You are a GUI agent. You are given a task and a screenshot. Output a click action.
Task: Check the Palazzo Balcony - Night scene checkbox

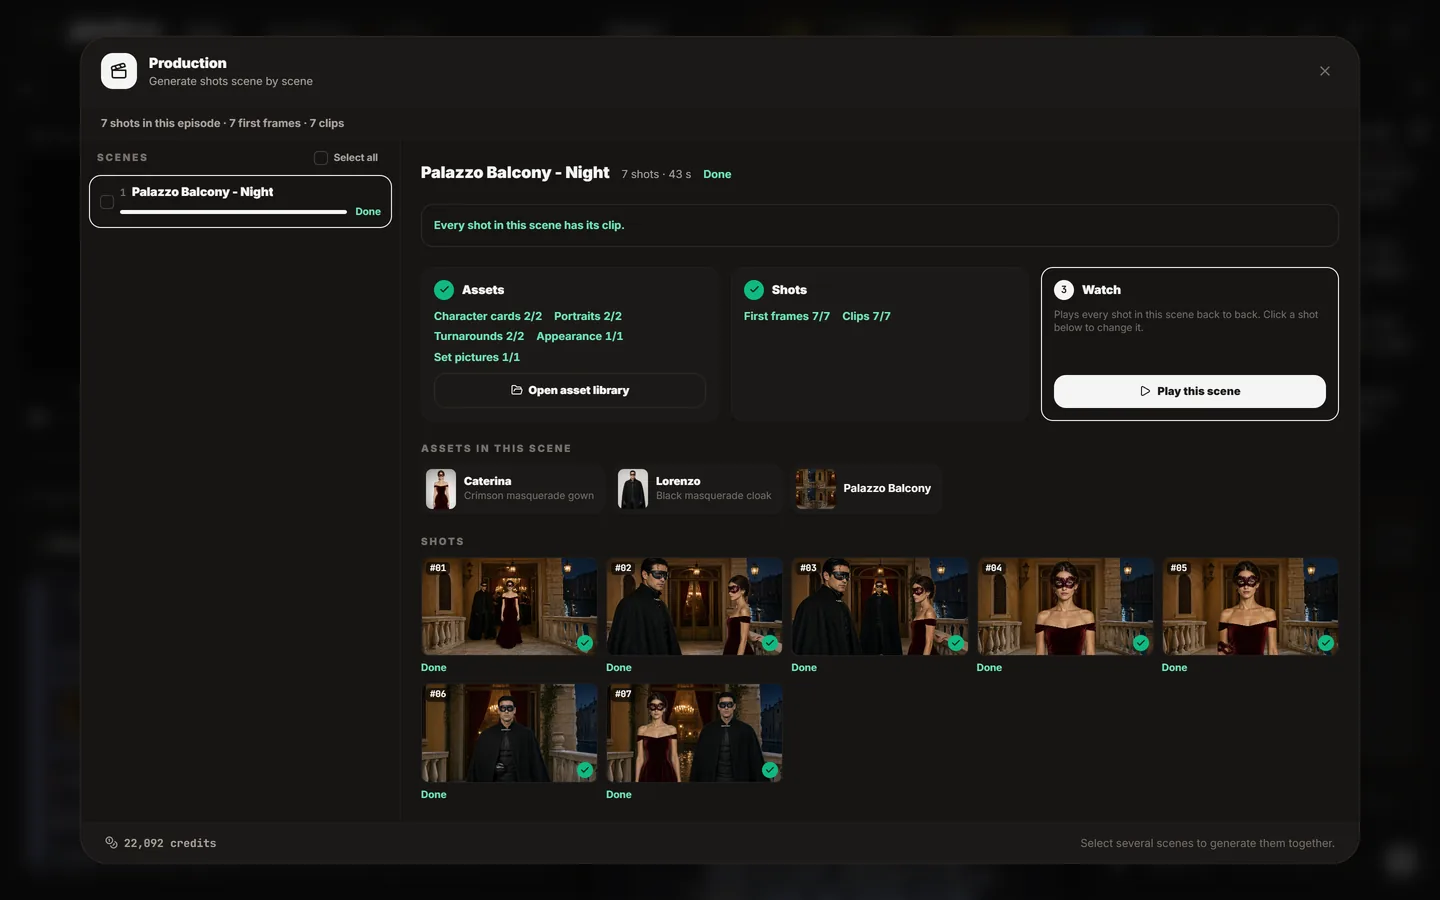tap(107, 202)
